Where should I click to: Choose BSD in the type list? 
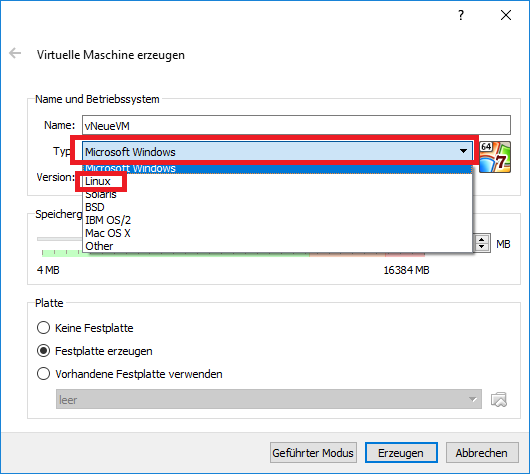[277, 207]
